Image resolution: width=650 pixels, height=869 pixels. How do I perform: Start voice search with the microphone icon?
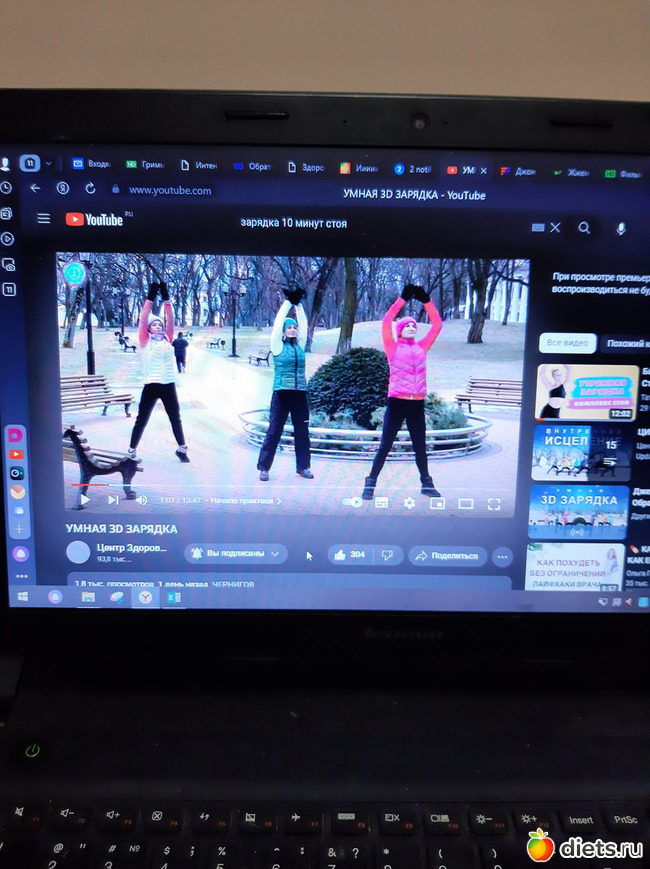pos(621,229)
